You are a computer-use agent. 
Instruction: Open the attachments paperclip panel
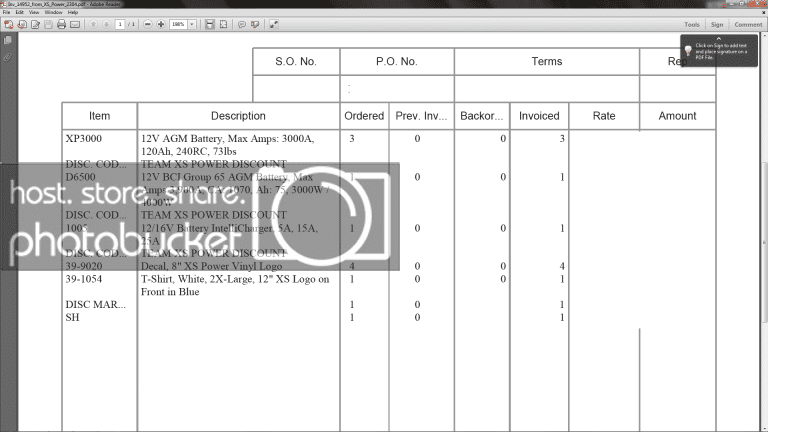point(8,57)
